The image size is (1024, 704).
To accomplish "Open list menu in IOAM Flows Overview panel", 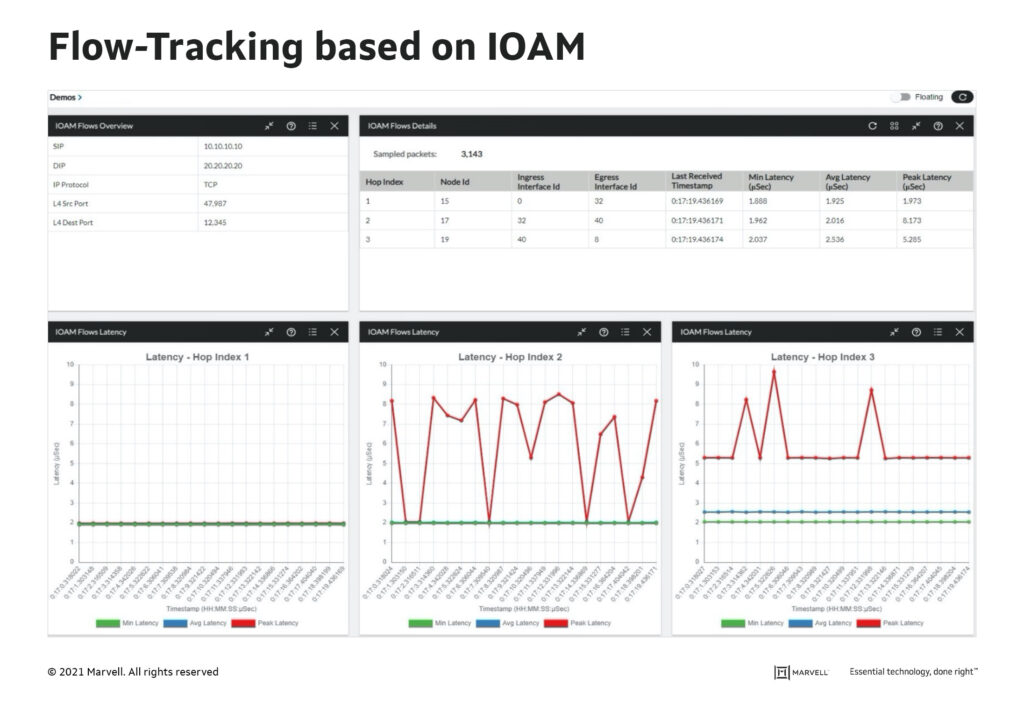I will tap(313, 126).
